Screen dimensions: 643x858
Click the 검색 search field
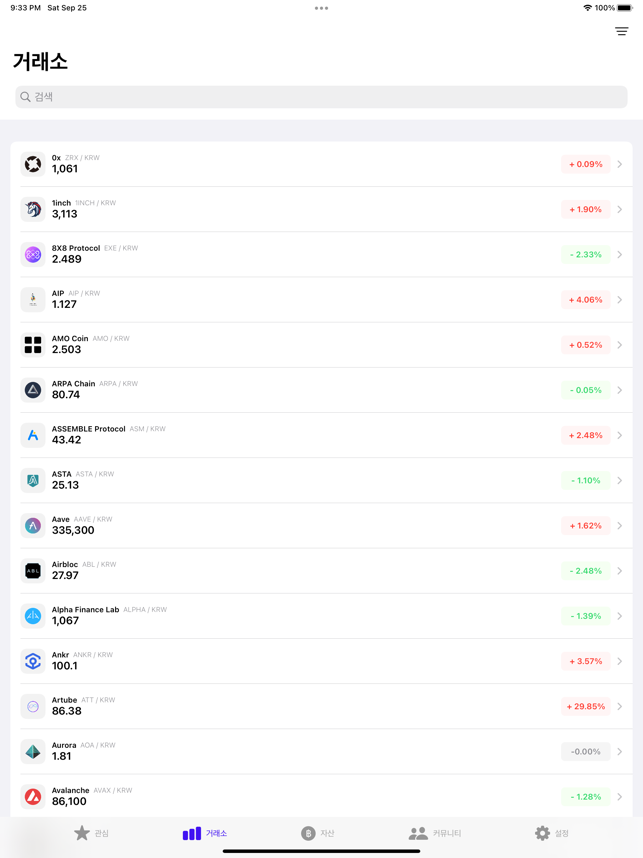click(x=321, y=97)
